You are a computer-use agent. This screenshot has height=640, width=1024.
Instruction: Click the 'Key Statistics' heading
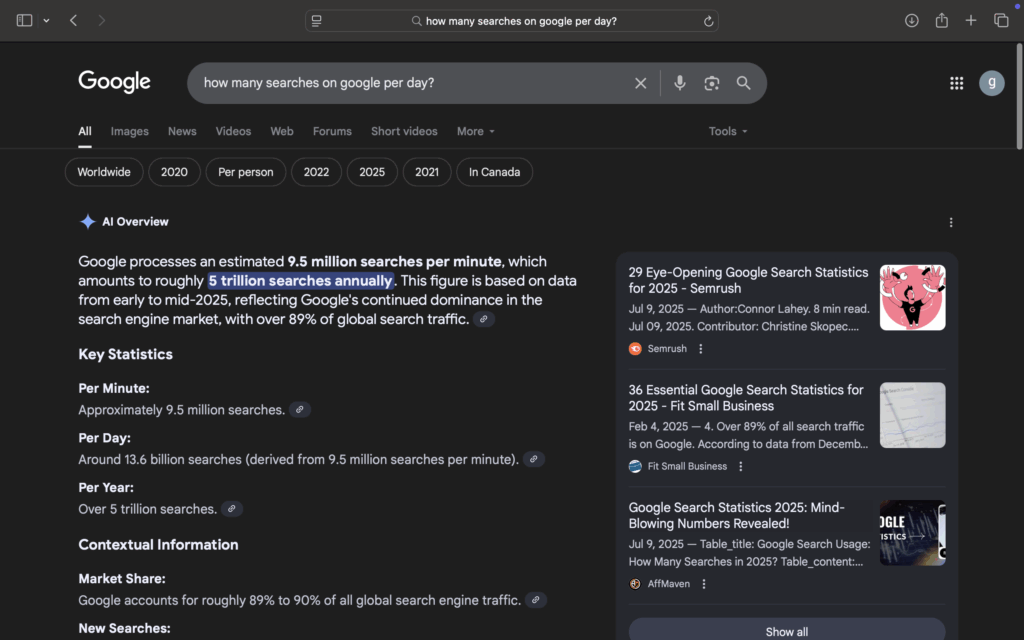click(125, 354)
